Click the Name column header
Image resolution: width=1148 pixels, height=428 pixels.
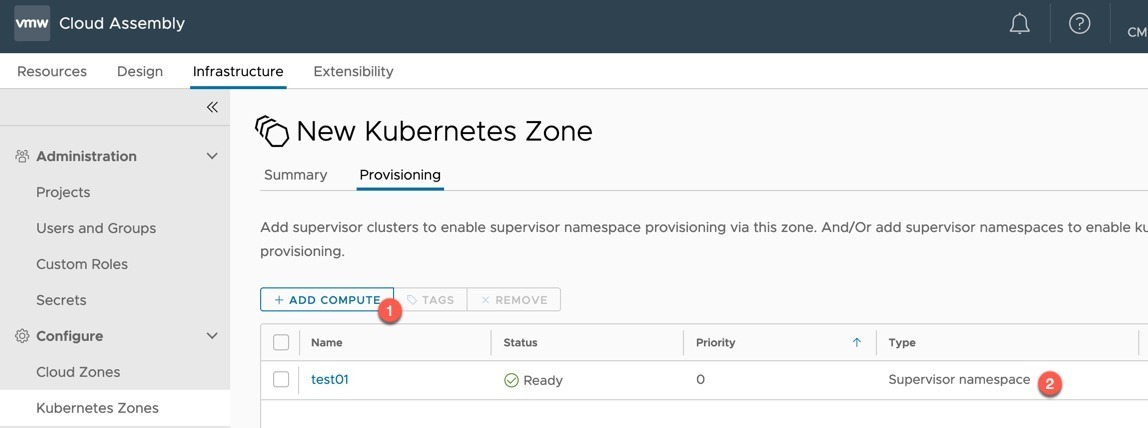[x=327, y=342]
